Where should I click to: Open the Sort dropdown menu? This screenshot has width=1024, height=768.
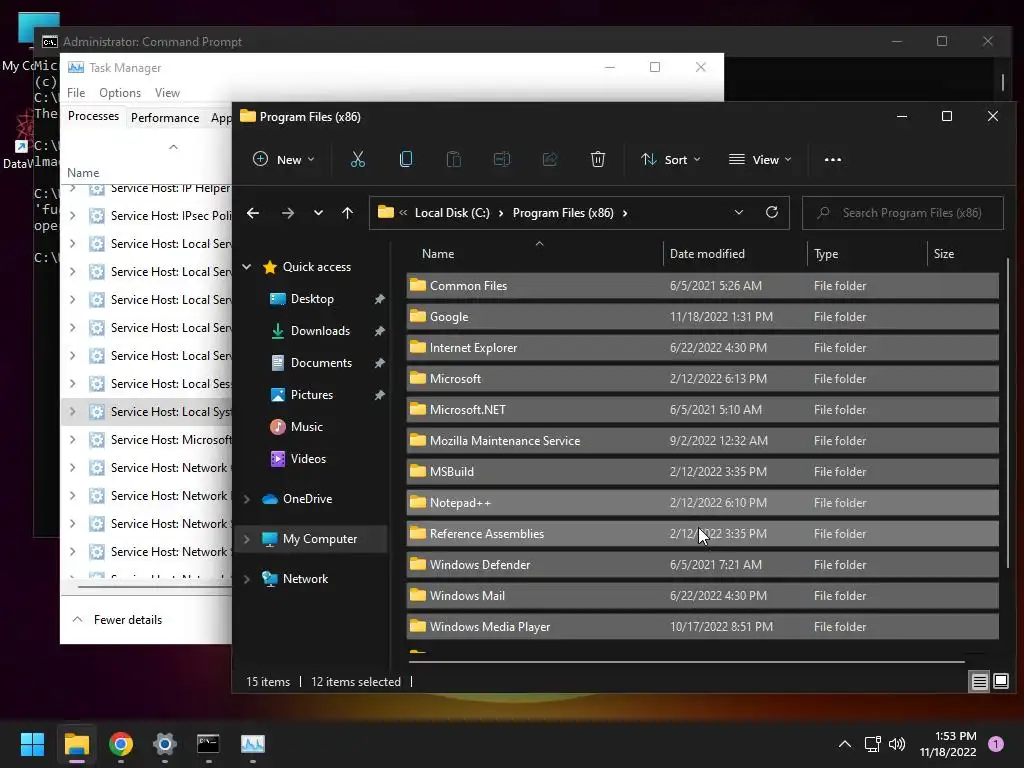[x=671, y=159]
